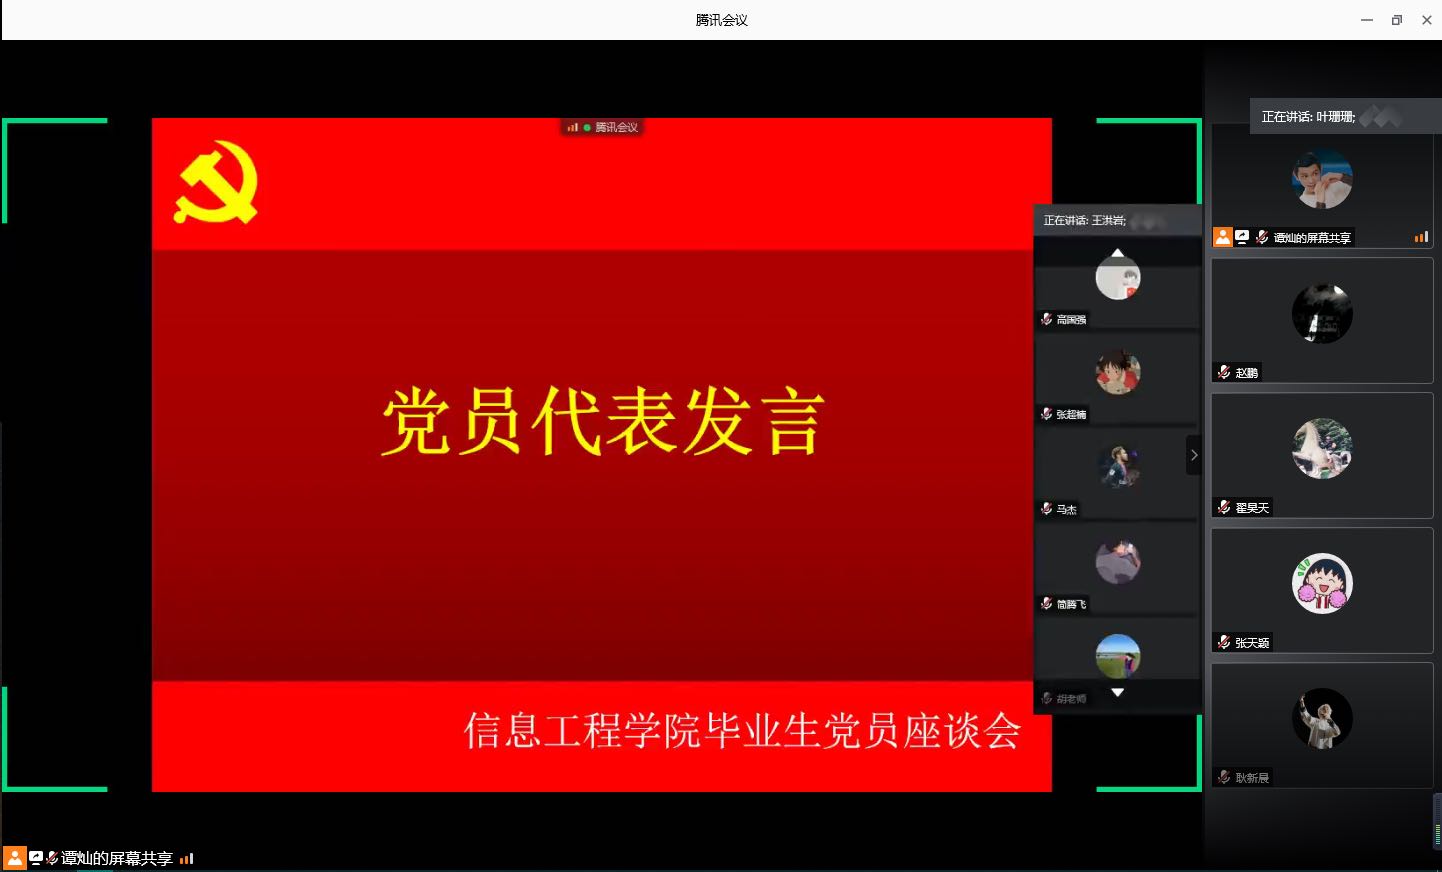1442x872 pixels.
Task: Click the '正在讲话: 叶珊珊' speaker banner
Action: point(1345,117)
